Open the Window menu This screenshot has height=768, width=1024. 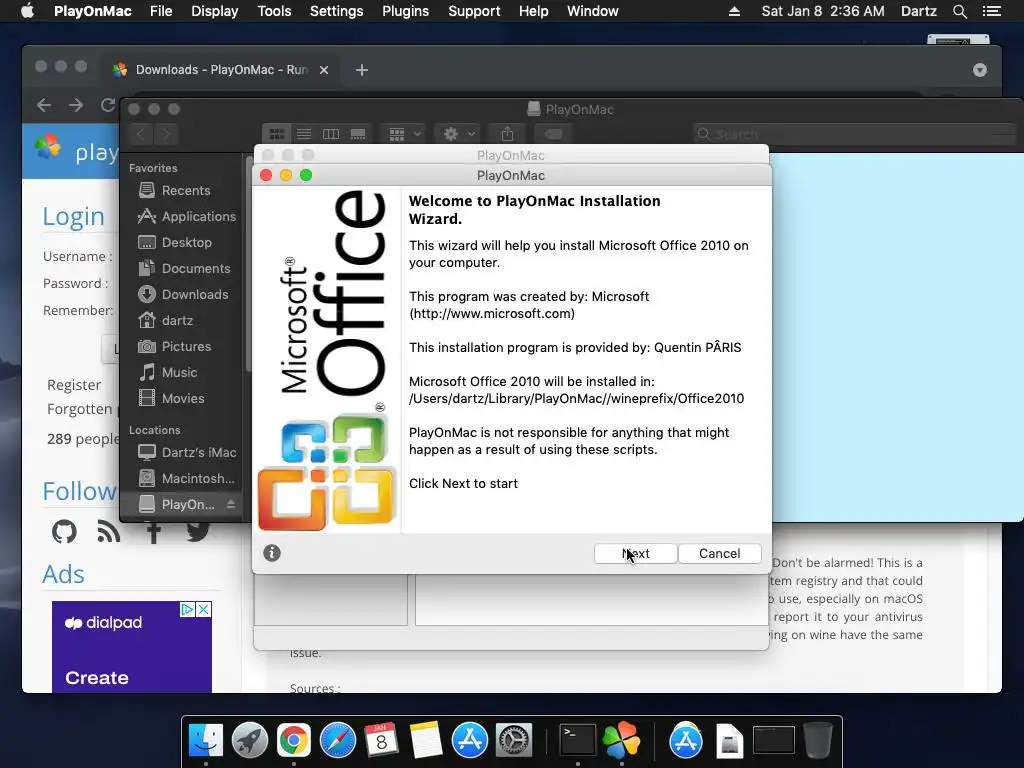[x=592, y=11]
